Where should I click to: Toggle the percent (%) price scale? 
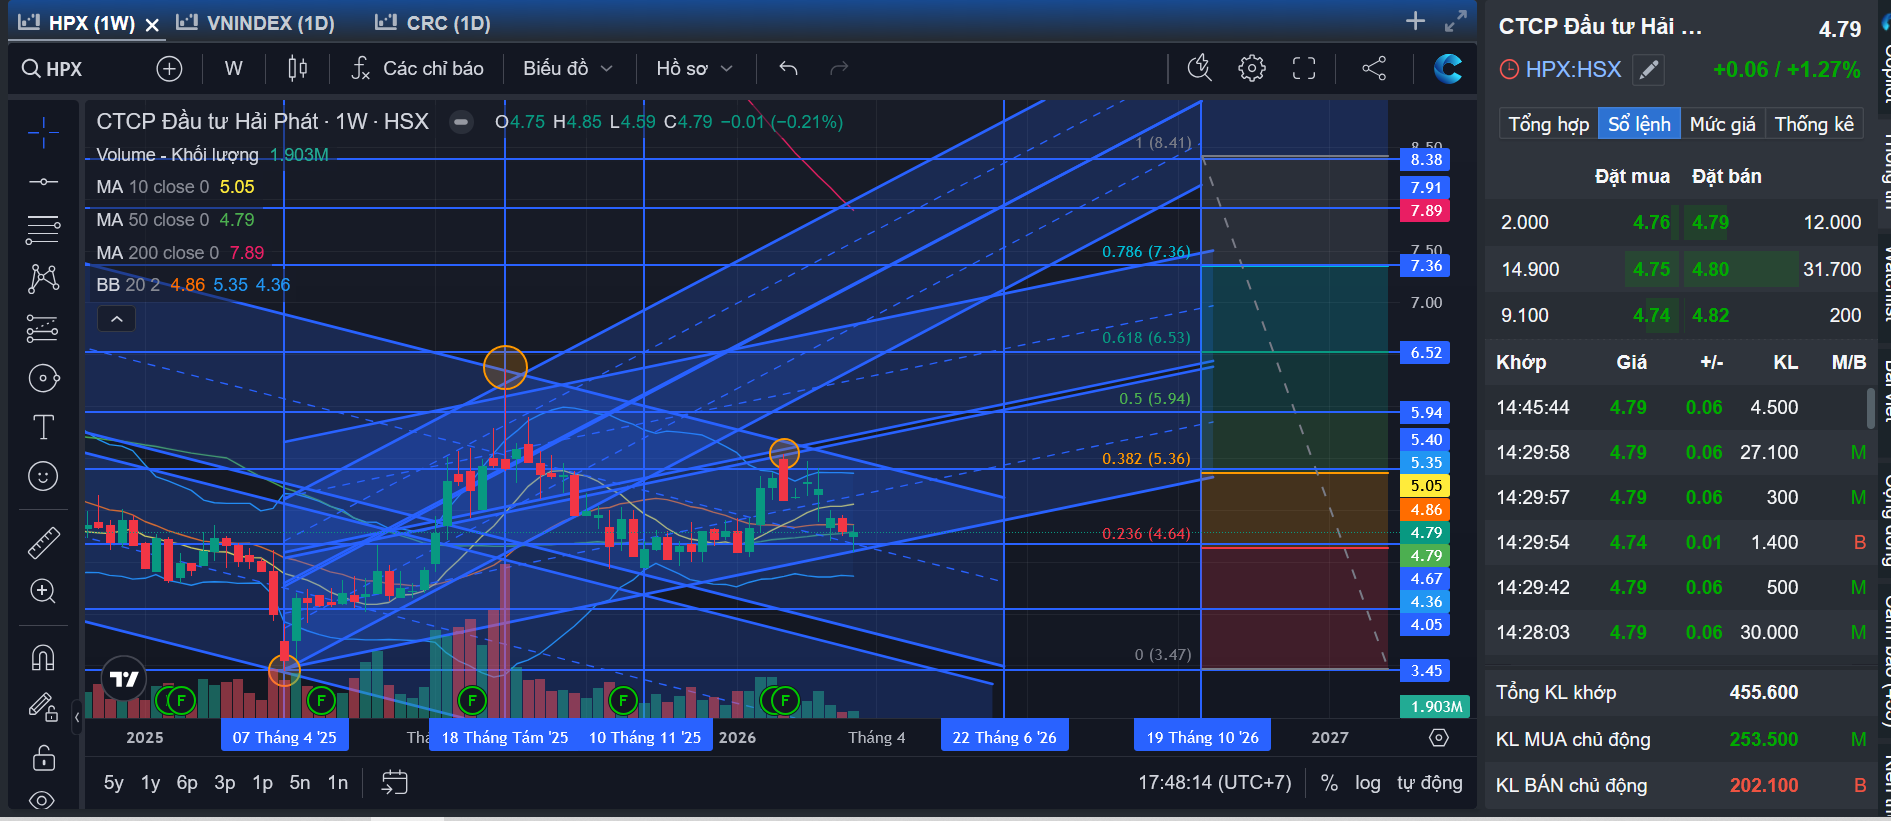point(1329,783)
